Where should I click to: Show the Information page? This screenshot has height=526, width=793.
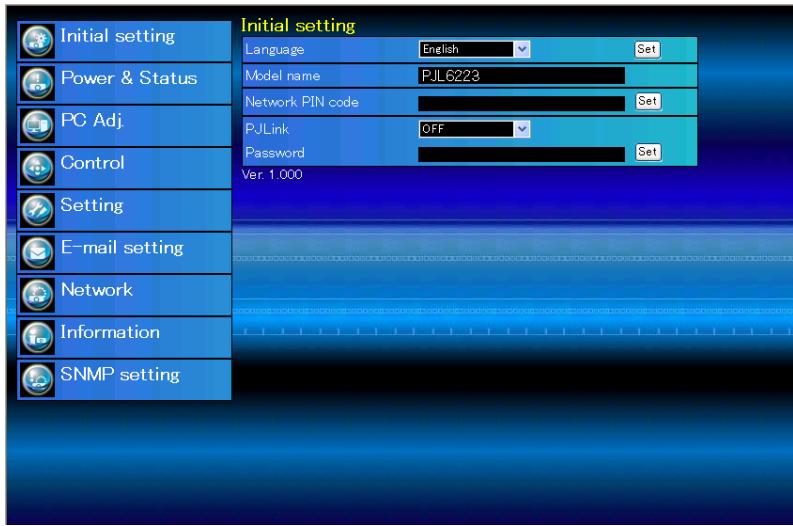tap(110, 332)
